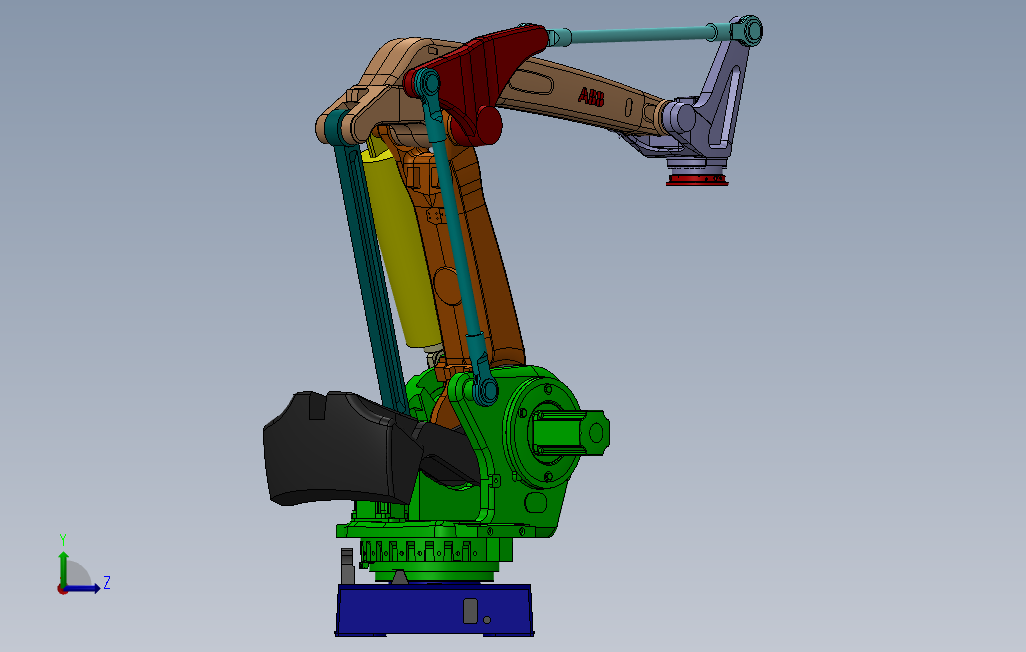Select the green protruding axis motor

pos(571,433)
